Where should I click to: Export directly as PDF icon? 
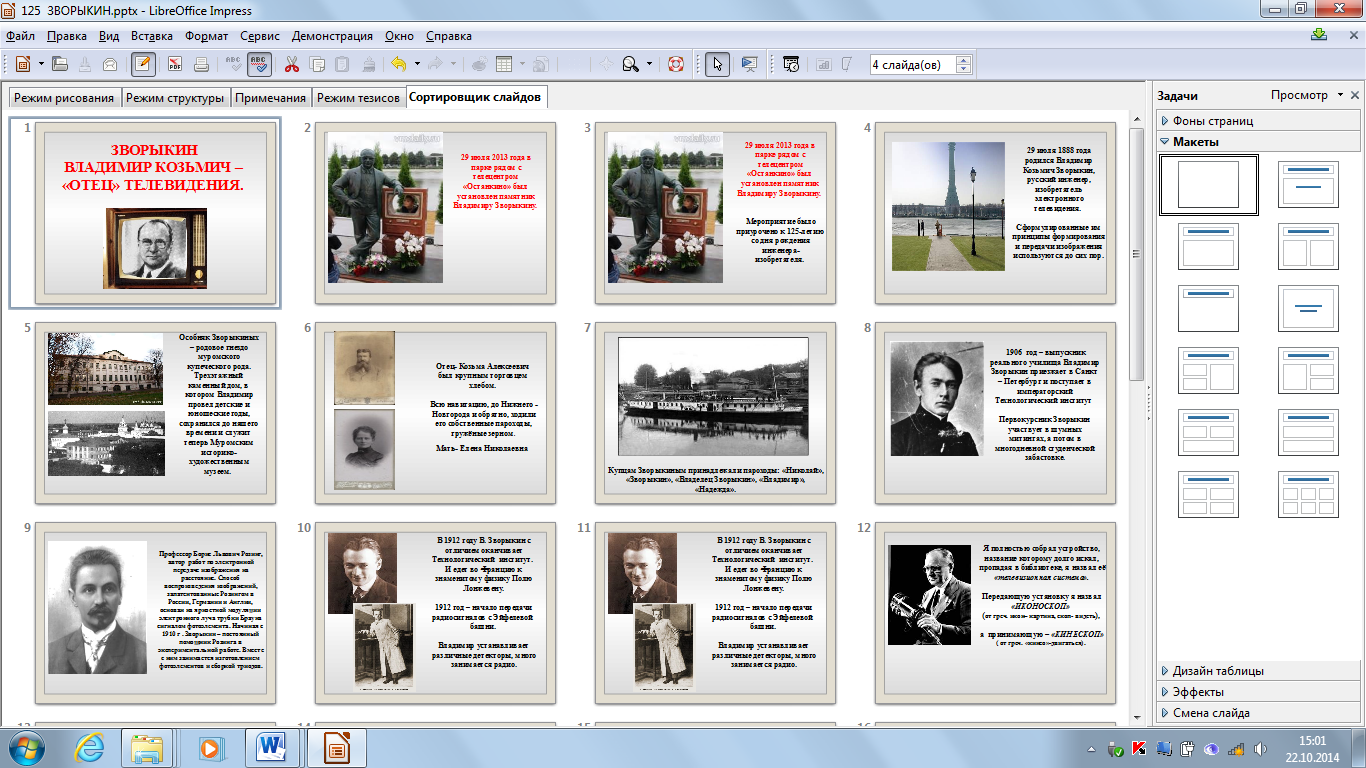175,63
